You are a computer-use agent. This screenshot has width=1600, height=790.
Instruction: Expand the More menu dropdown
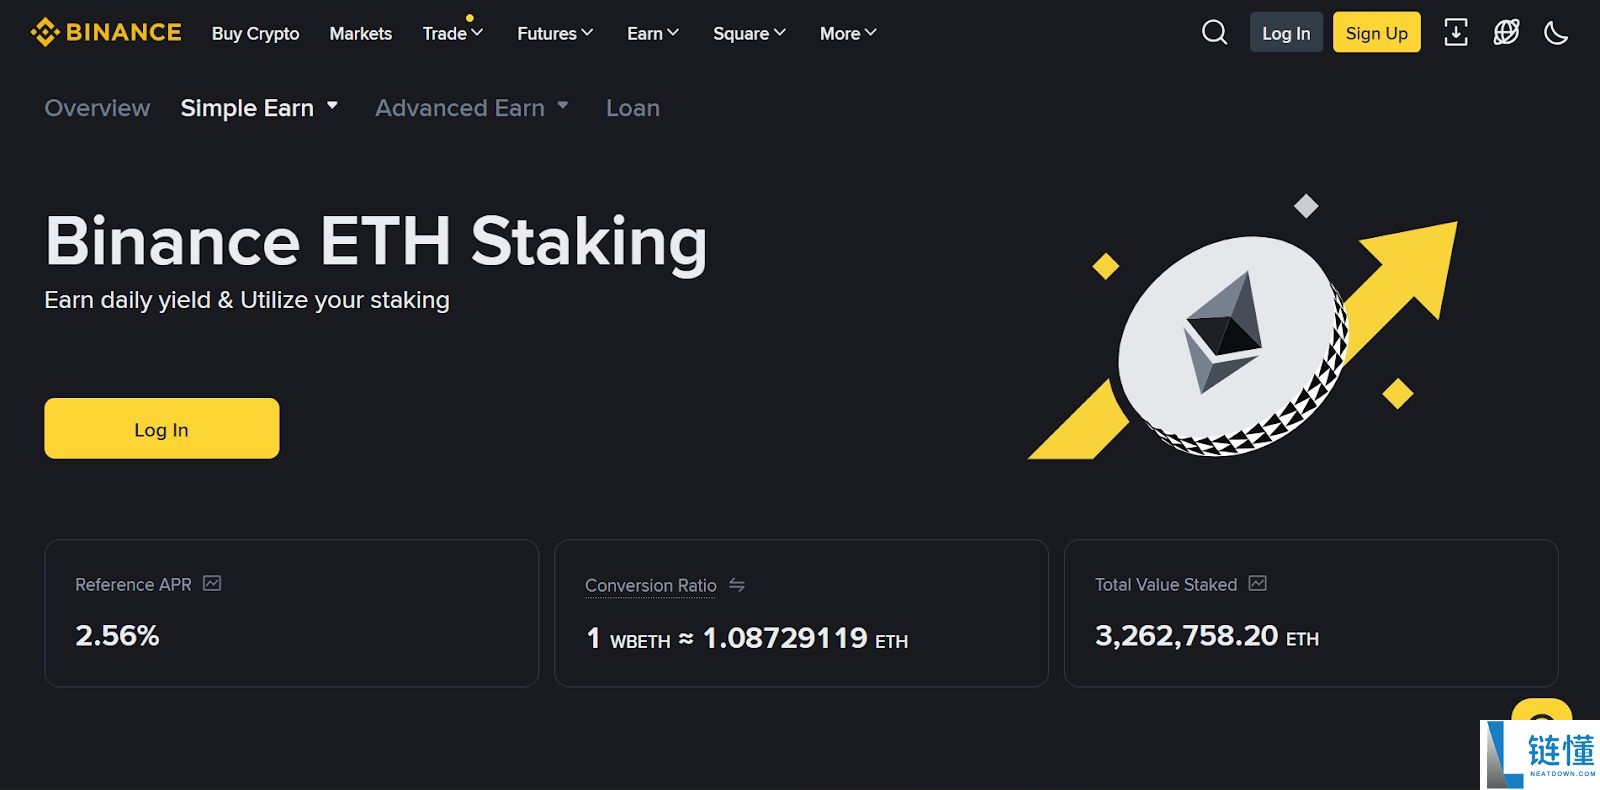[848, 33]
